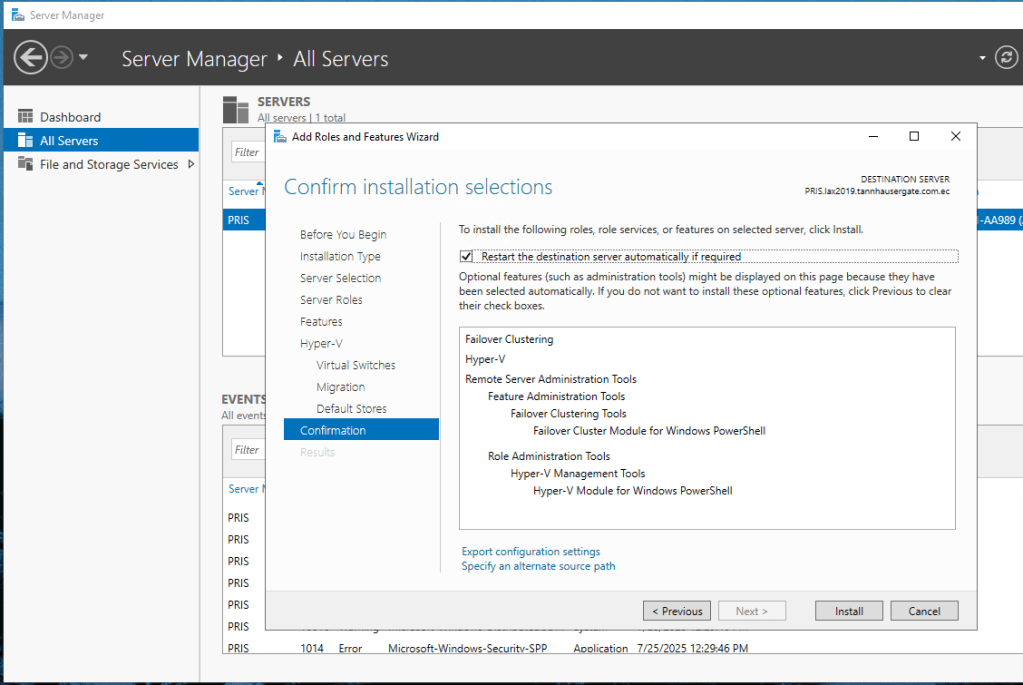The image size is (1023, 685).
Task: Open navigation history dropdown arrow
Action: (84, 58)
